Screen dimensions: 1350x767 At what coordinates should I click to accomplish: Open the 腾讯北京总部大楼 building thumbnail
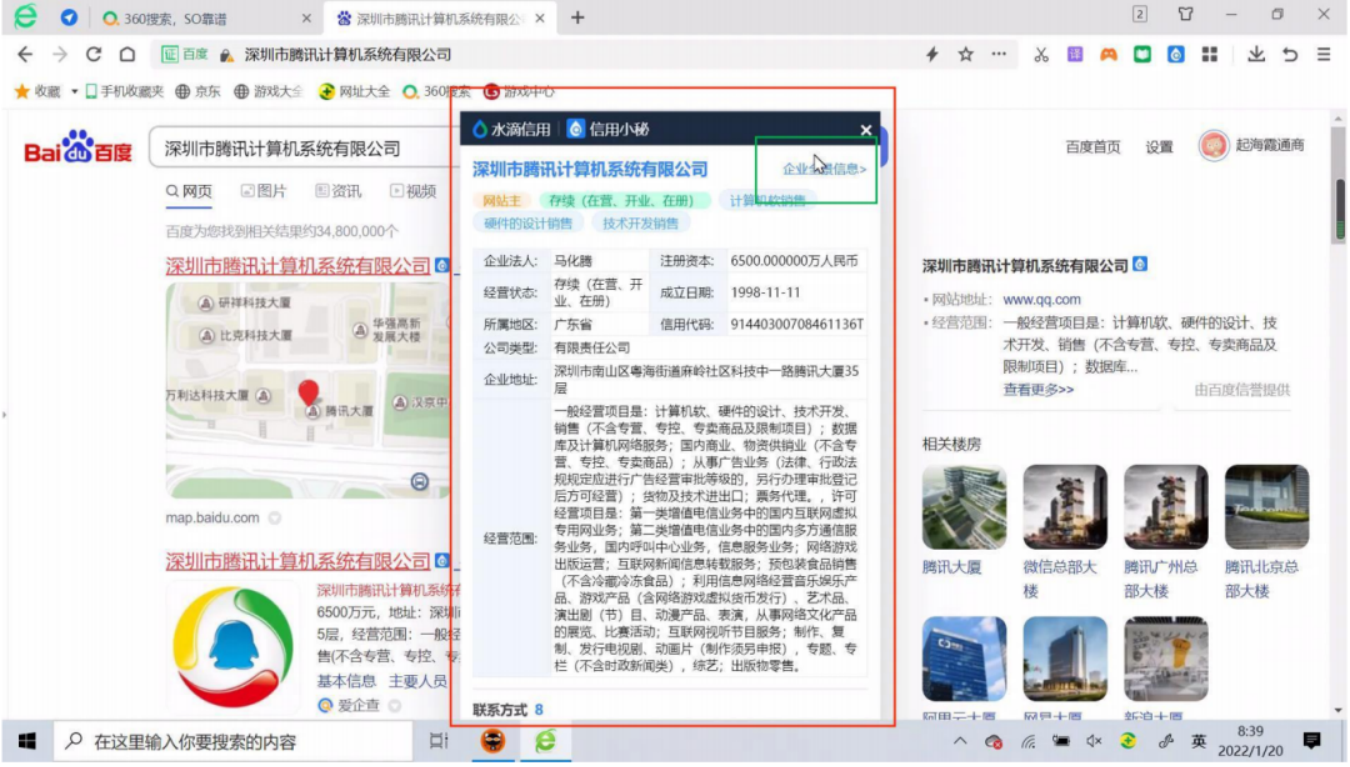click(1267, 507)
